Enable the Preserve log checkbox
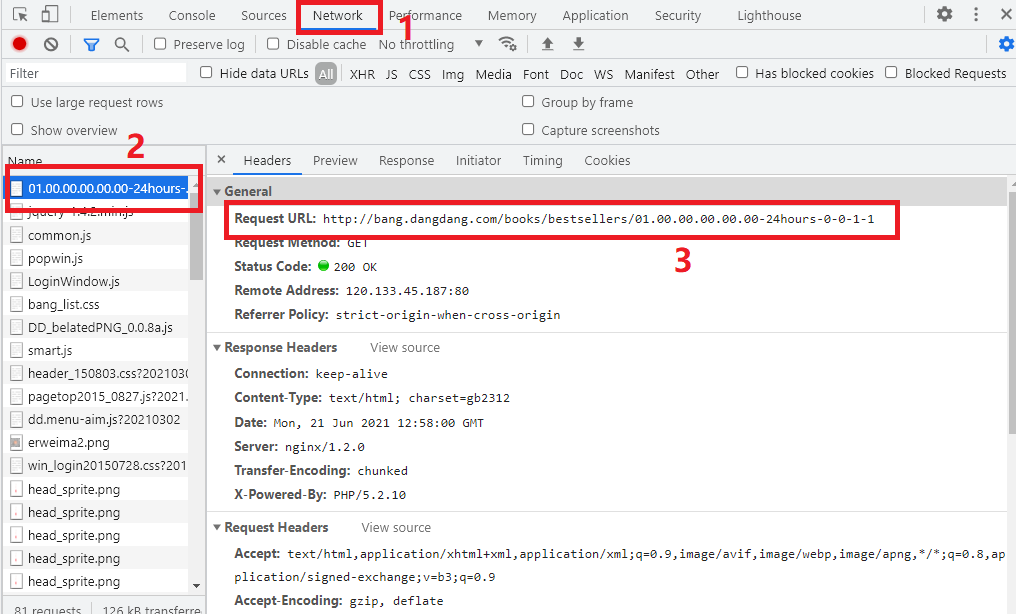This screenshot has height=614, width=1016. 160,43
